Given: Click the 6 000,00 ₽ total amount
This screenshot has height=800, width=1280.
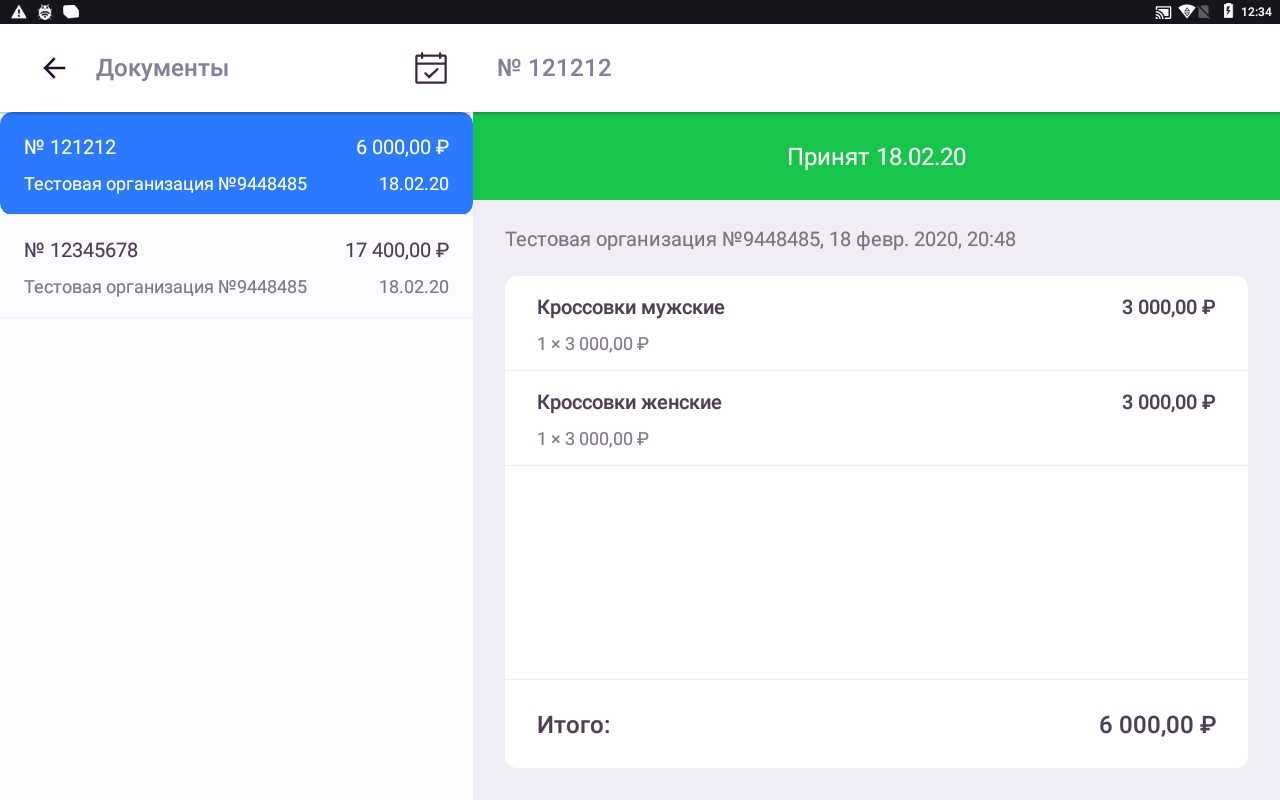Looking at the screenshot, I should coord(1157,725).
